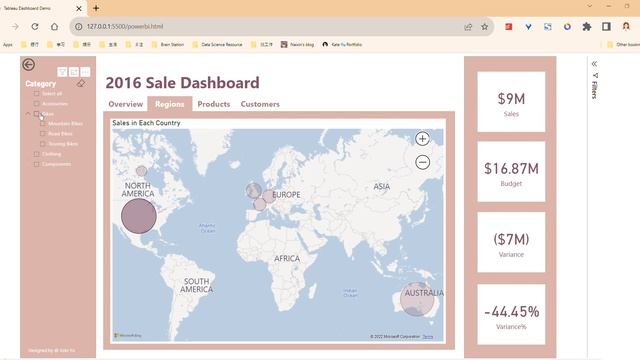
Task: Click the blue V extension icon
Action: 528,27
